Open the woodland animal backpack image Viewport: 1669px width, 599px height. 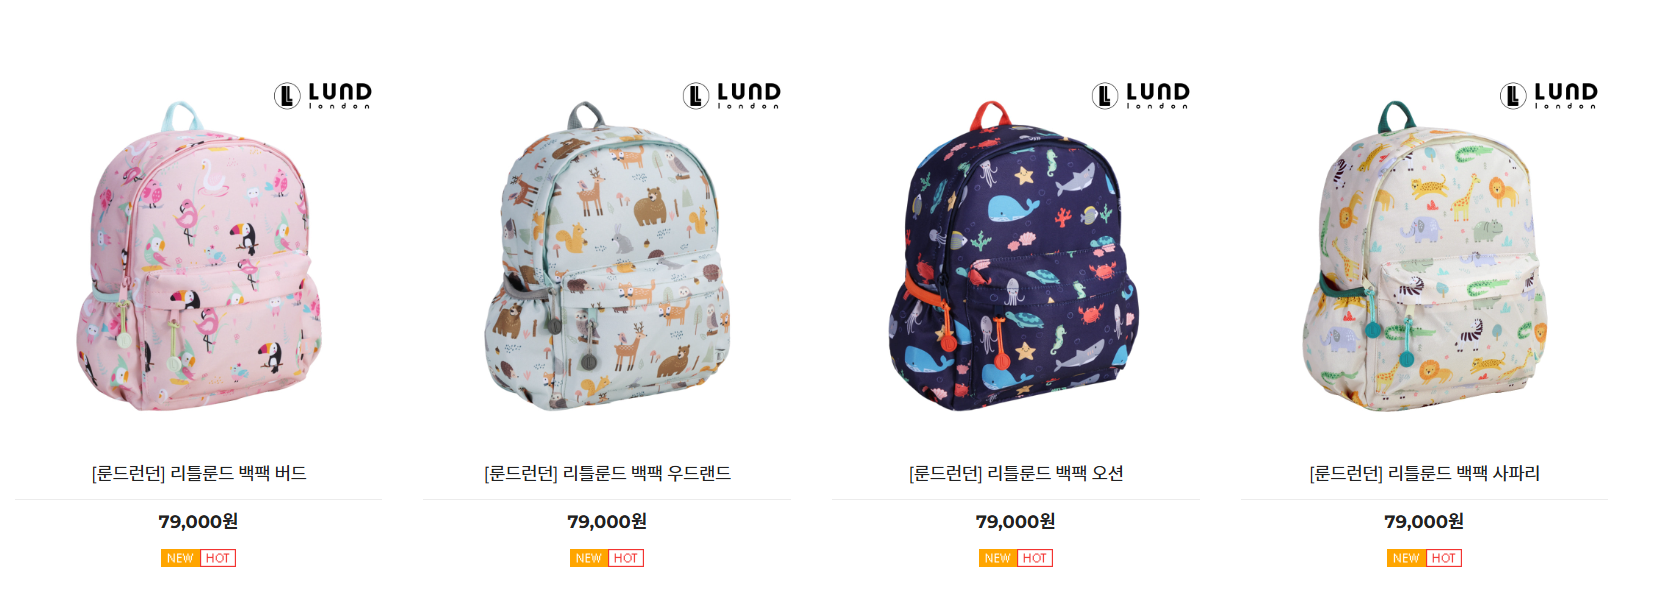click(608, 256)
